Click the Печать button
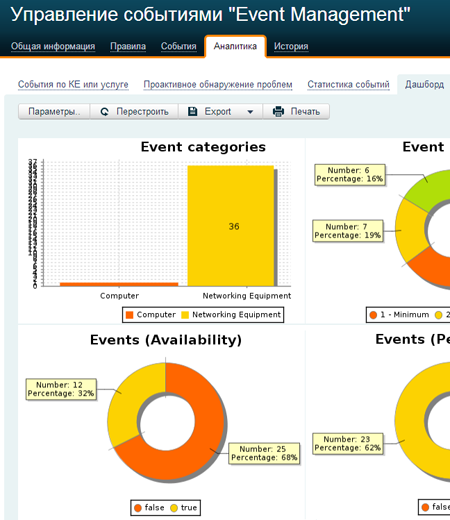The width and height of the screenshot is (450, 520). tap(296, 111)
